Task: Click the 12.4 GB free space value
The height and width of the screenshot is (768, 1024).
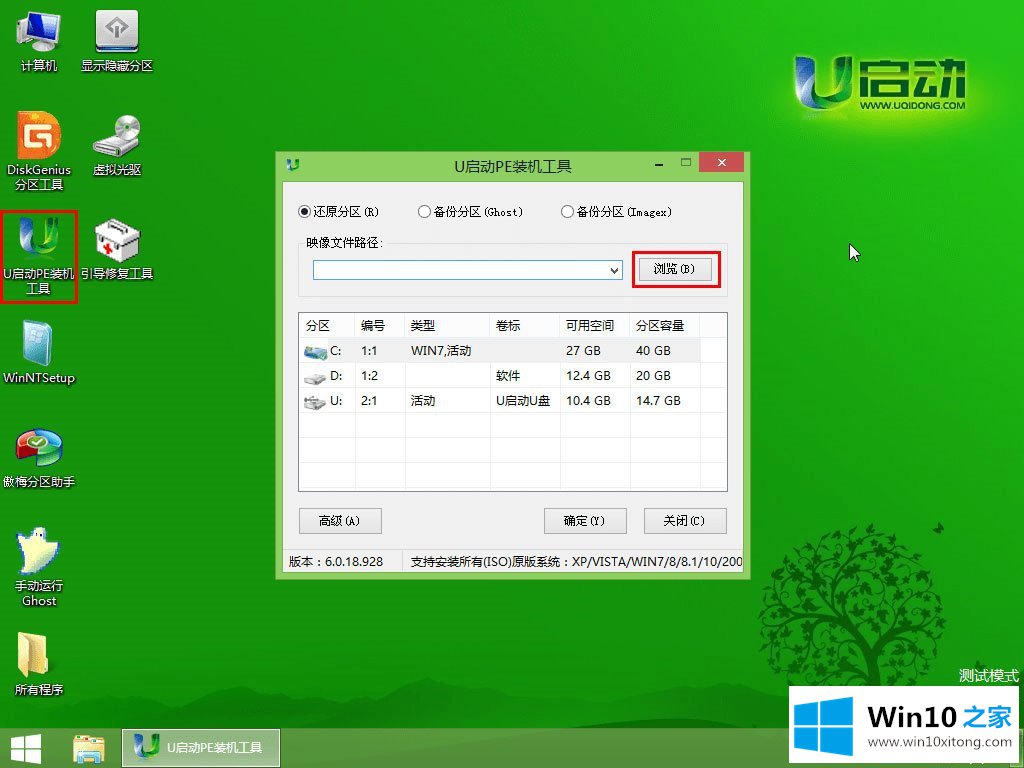Action: (x=588, y=376)
